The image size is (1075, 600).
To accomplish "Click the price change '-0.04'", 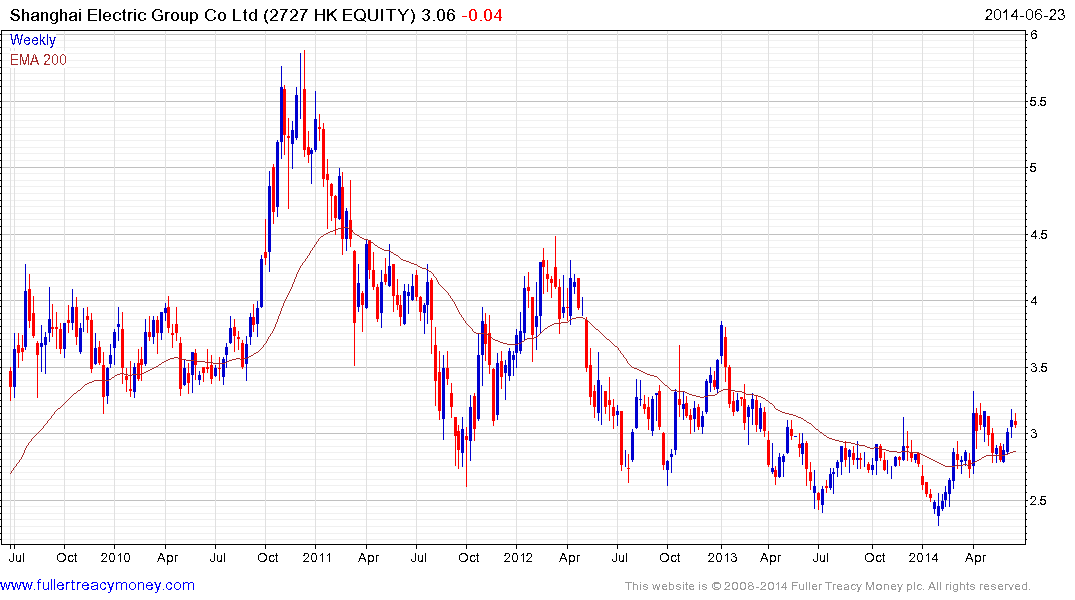I will click(481, 15).
